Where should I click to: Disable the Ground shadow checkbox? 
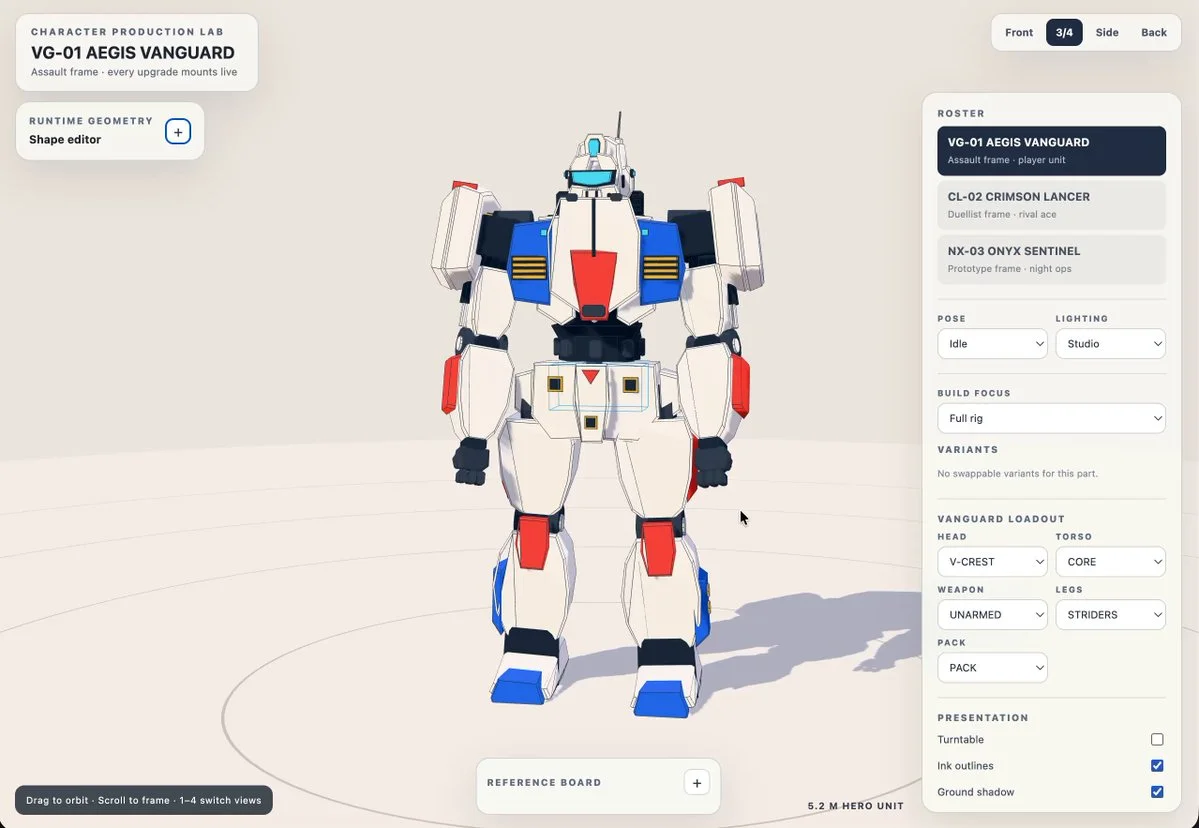click(1157, 792)
